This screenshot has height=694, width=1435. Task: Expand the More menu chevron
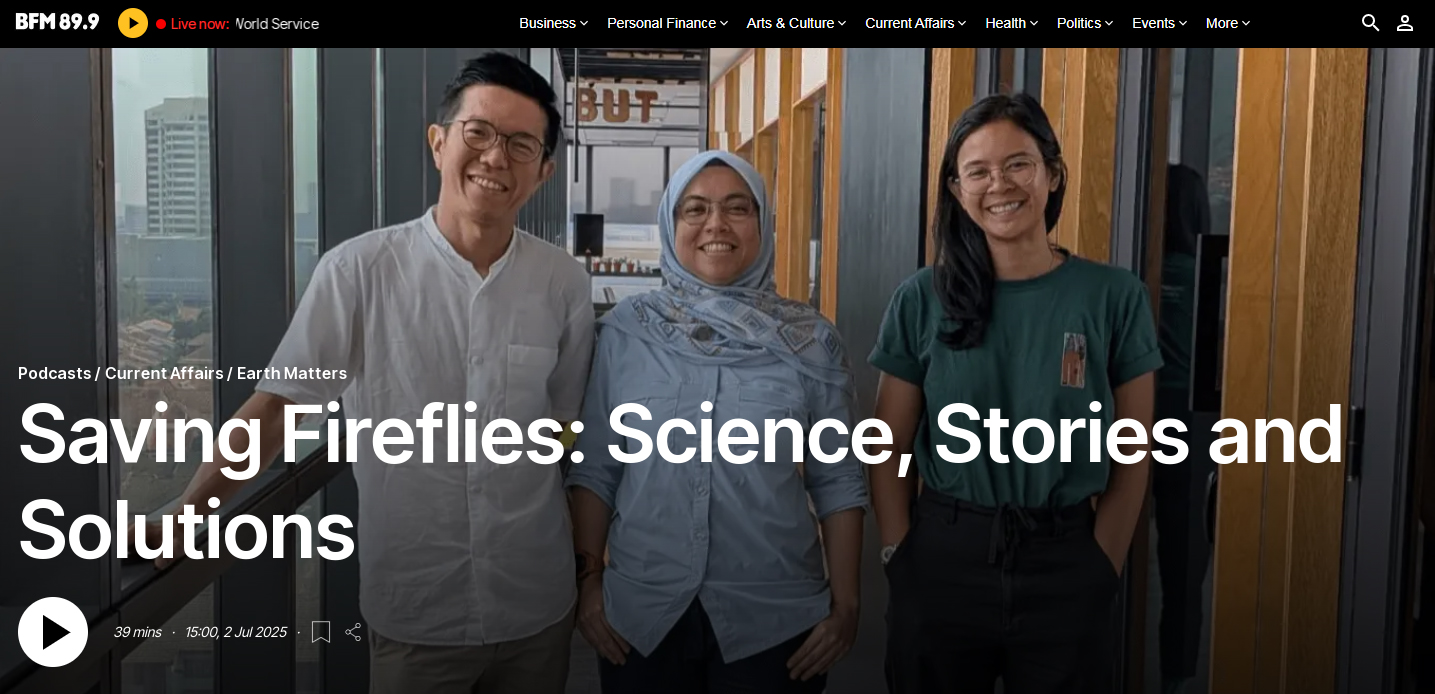tap(1246, 23)
